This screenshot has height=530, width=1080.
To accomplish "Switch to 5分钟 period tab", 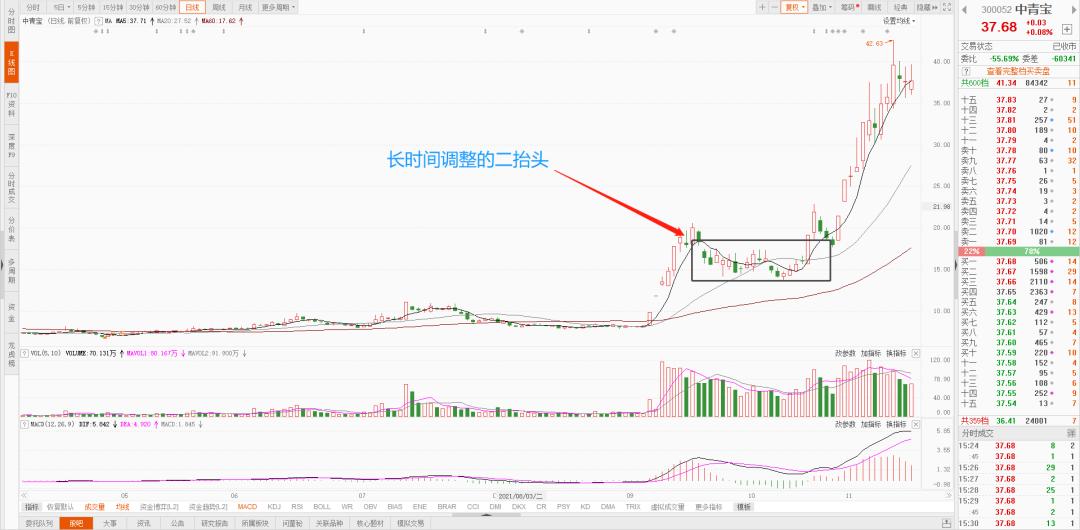I will (86, 7).
